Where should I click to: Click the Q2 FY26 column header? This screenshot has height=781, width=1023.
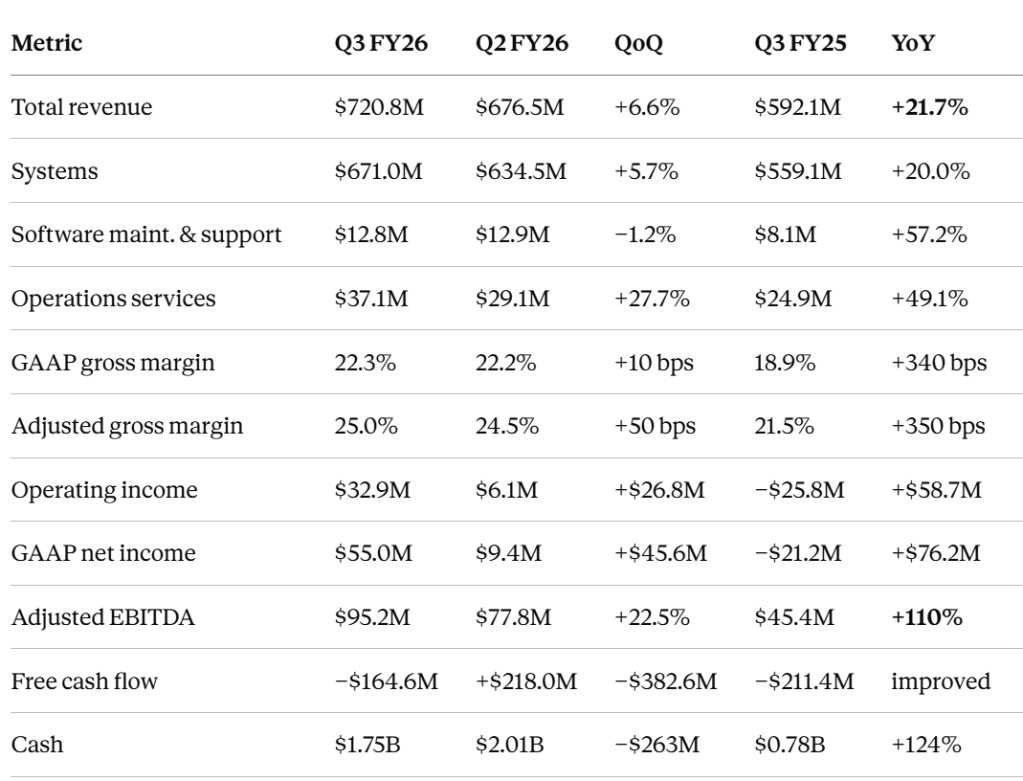tap(521, 43)
